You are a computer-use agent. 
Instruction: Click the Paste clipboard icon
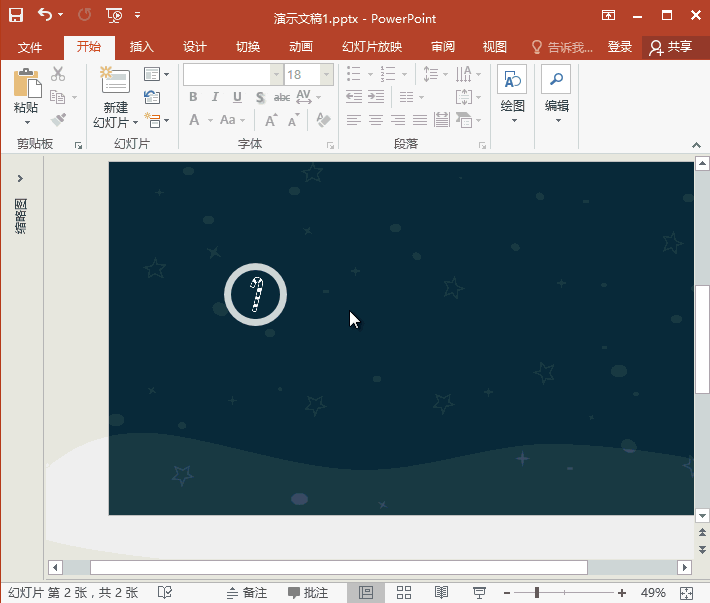tap(26, 84)
